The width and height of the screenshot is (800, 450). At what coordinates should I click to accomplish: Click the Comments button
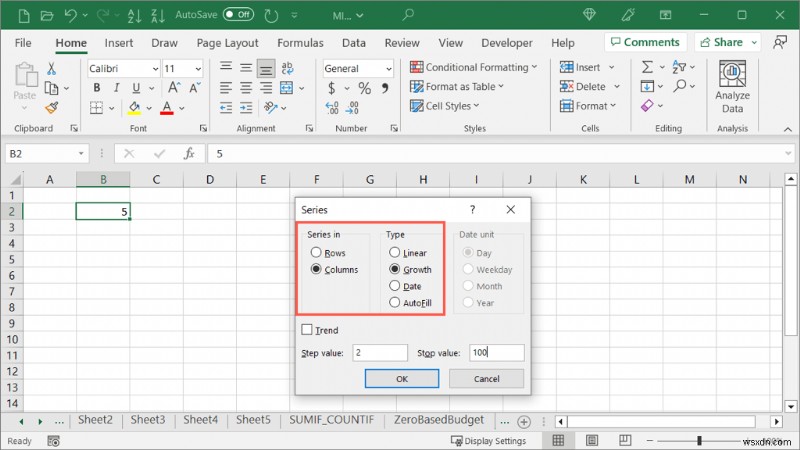(645, 42)
